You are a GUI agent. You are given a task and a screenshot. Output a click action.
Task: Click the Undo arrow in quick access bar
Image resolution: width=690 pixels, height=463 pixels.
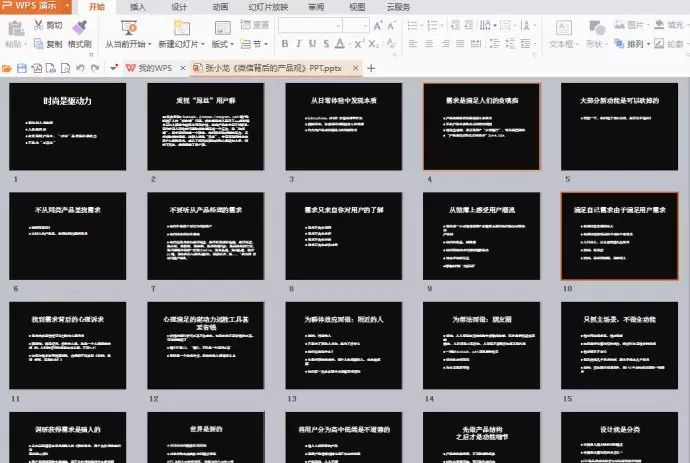coord(80,68)
